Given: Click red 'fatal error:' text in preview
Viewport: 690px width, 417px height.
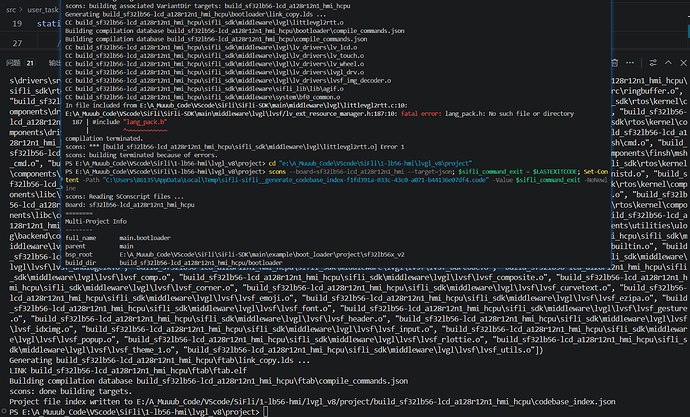Looking at the screenshot, I should [421, 113].
